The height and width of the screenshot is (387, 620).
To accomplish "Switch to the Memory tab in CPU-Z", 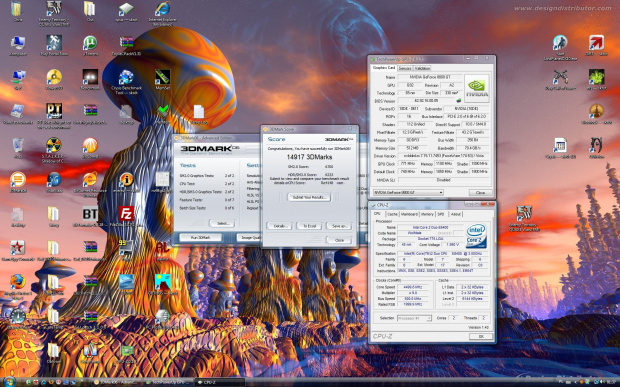I will pos(427,214).
